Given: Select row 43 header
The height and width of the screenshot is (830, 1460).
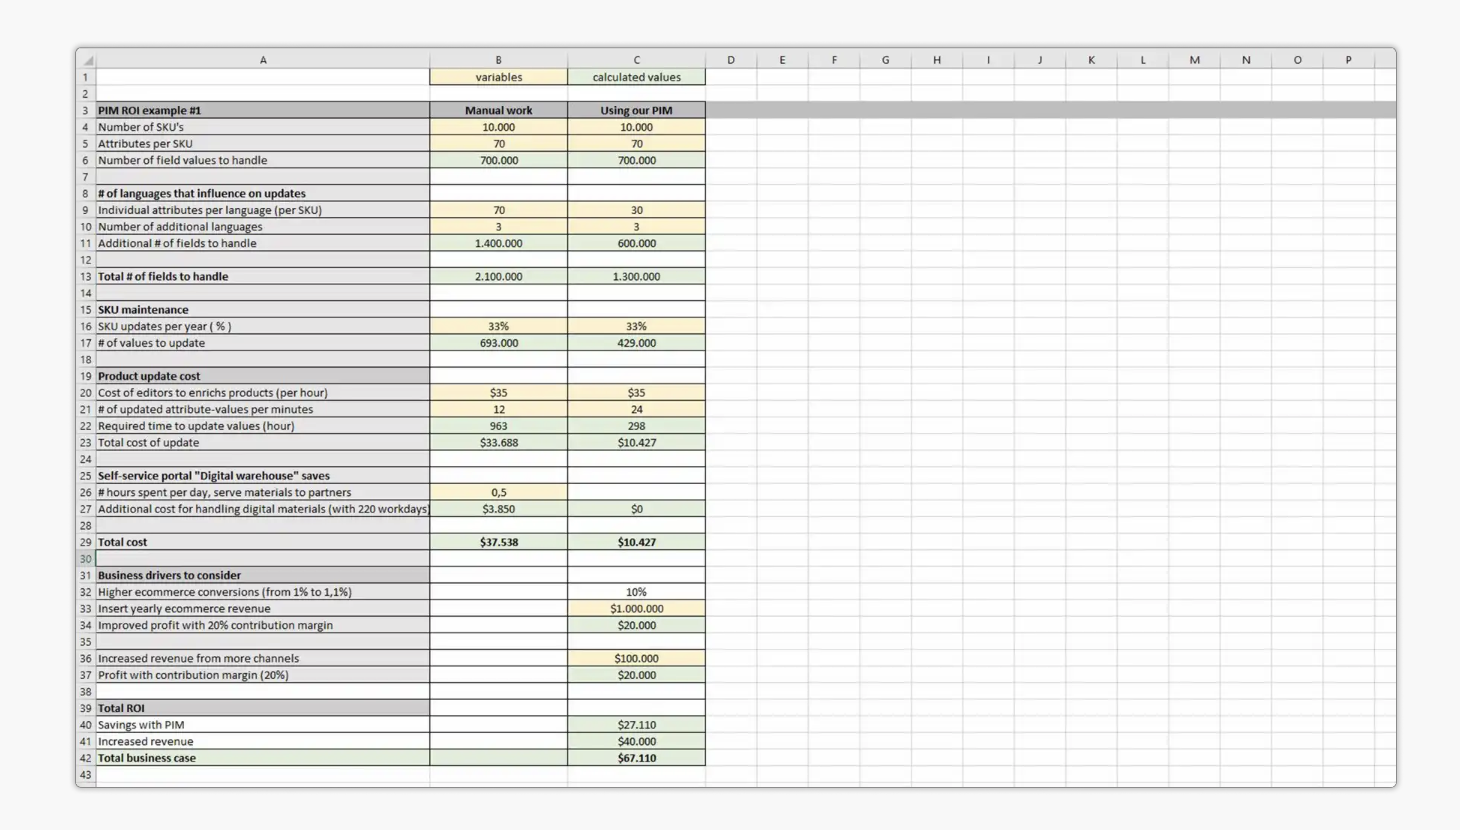Looking at the screenshot, I should (x=86, y=774).
